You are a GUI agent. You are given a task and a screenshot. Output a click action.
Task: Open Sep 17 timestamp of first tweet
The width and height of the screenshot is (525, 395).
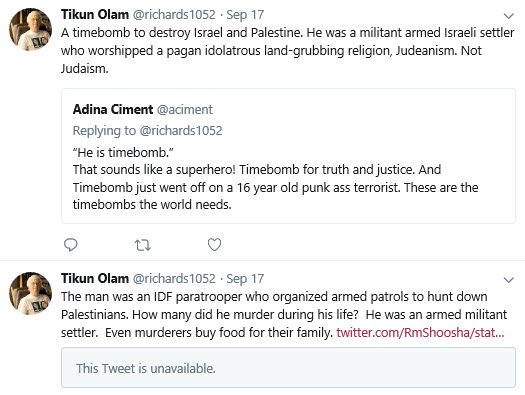click(x=245, y=15)
